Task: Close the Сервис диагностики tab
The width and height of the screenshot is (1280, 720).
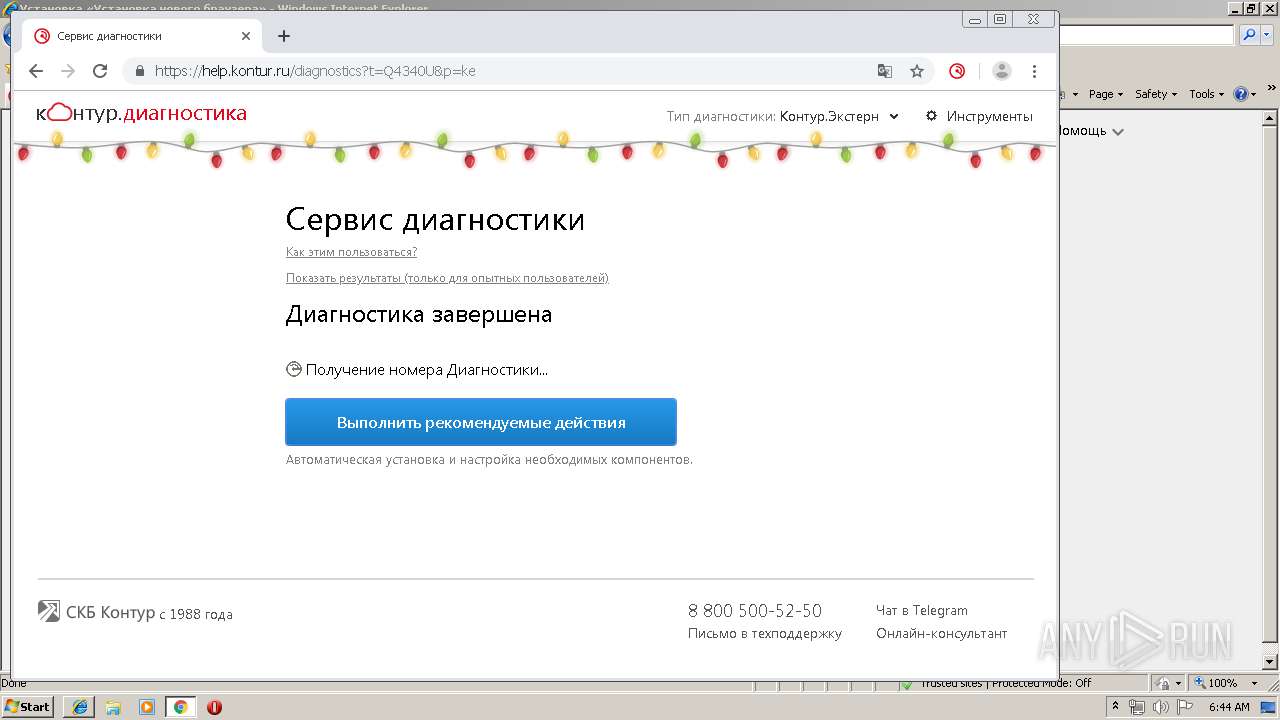Action: pos(246,36)
